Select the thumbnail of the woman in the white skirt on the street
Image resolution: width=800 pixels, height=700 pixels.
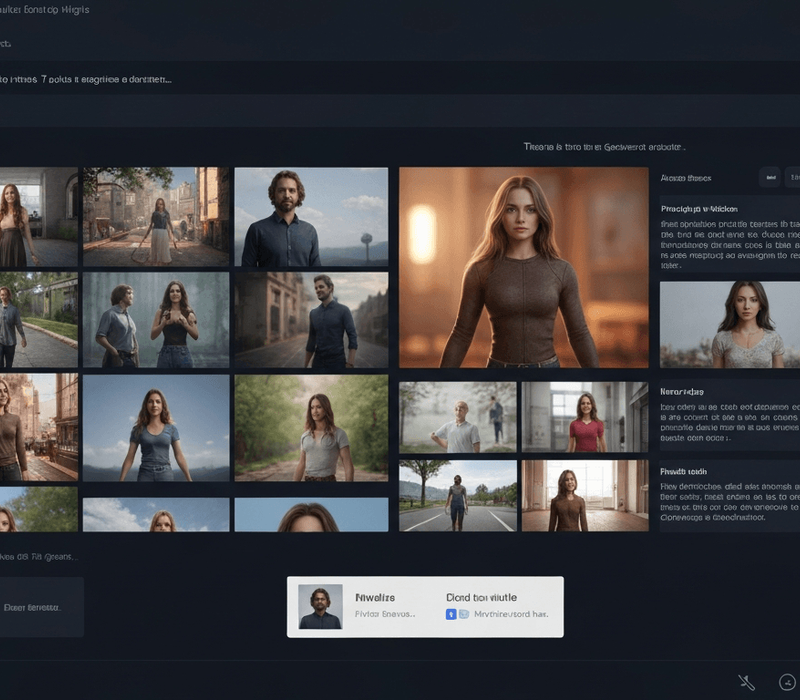tap(156, 216)
